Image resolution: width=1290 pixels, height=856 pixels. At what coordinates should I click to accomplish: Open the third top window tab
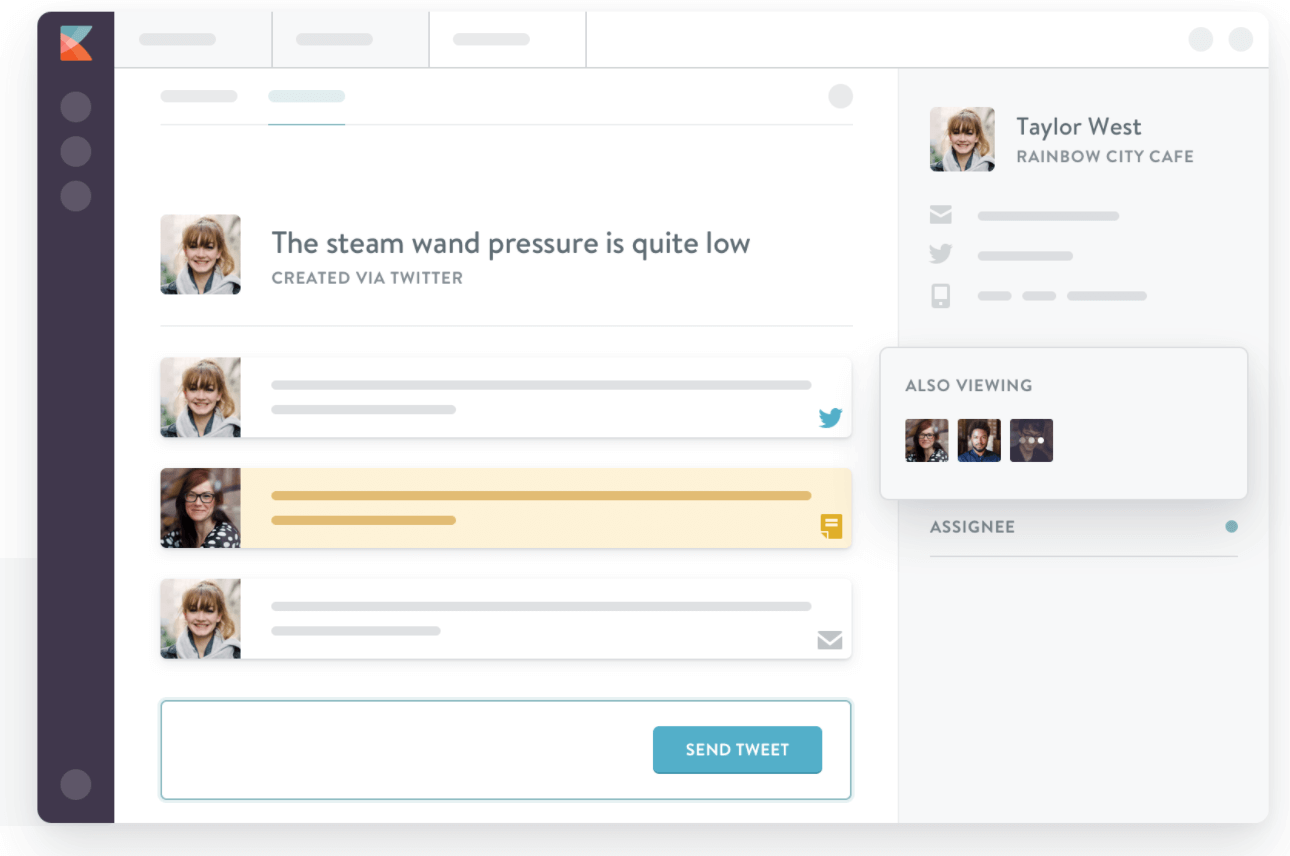[x=507, y=40]
